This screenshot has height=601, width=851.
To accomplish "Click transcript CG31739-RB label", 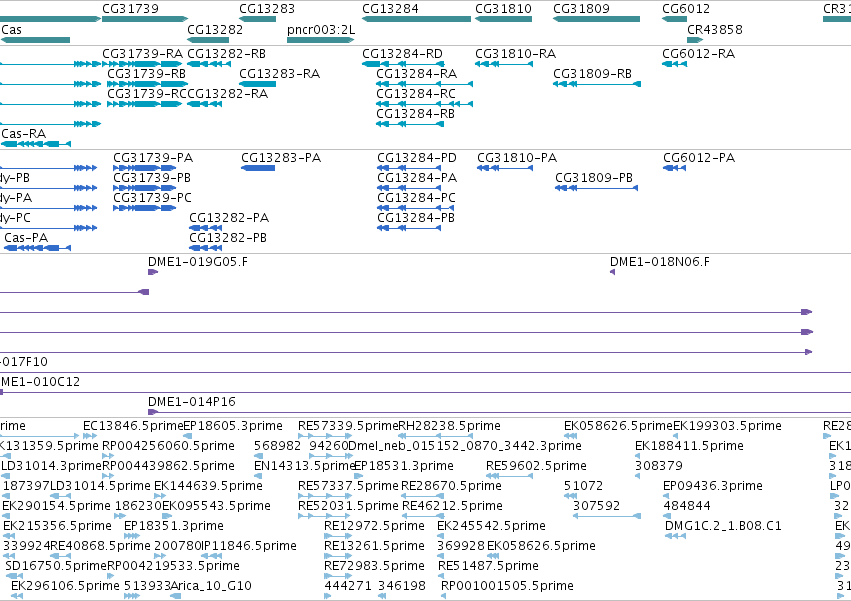I will [x=146, y=74].
